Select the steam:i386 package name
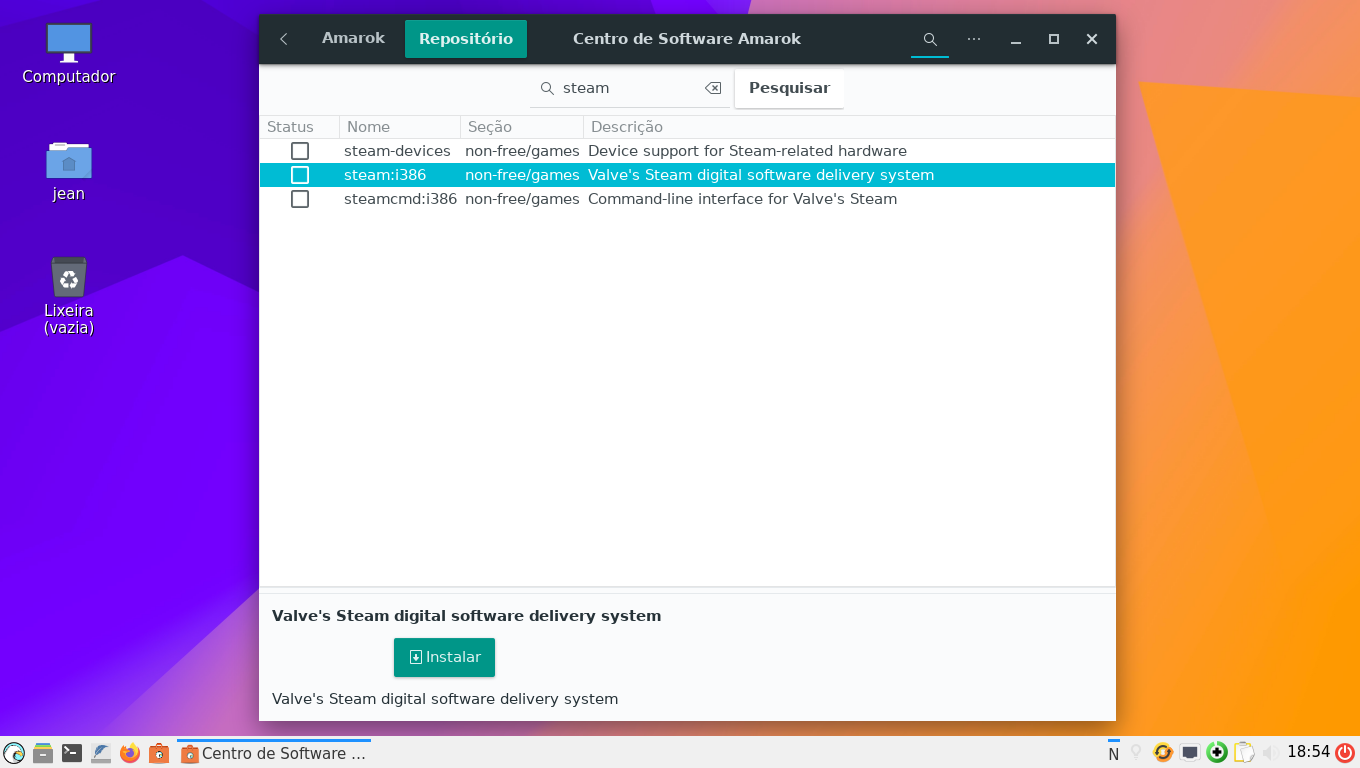This screenshot has height=768, width=1360. coord(385,175)
